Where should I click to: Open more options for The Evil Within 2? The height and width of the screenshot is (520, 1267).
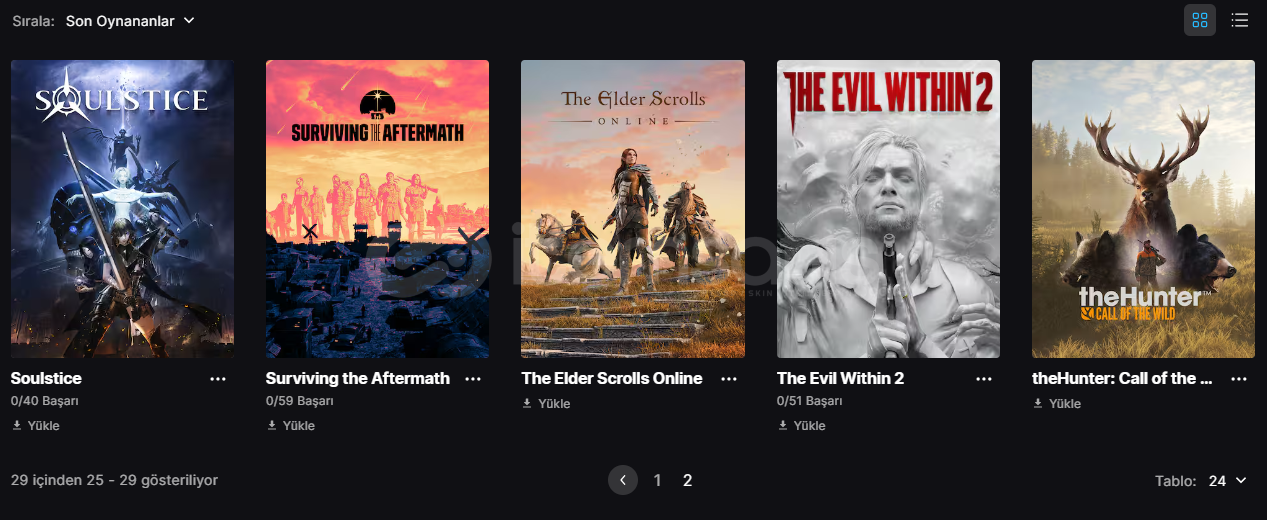click(984, 379)
